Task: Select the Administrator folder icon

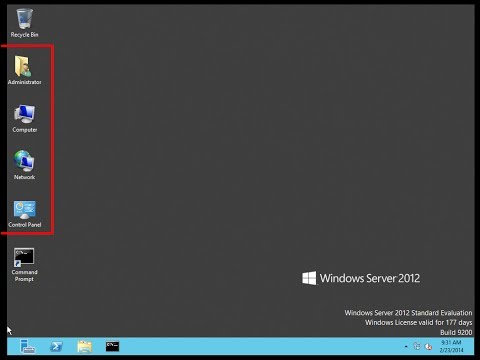Action: point(24,70)
